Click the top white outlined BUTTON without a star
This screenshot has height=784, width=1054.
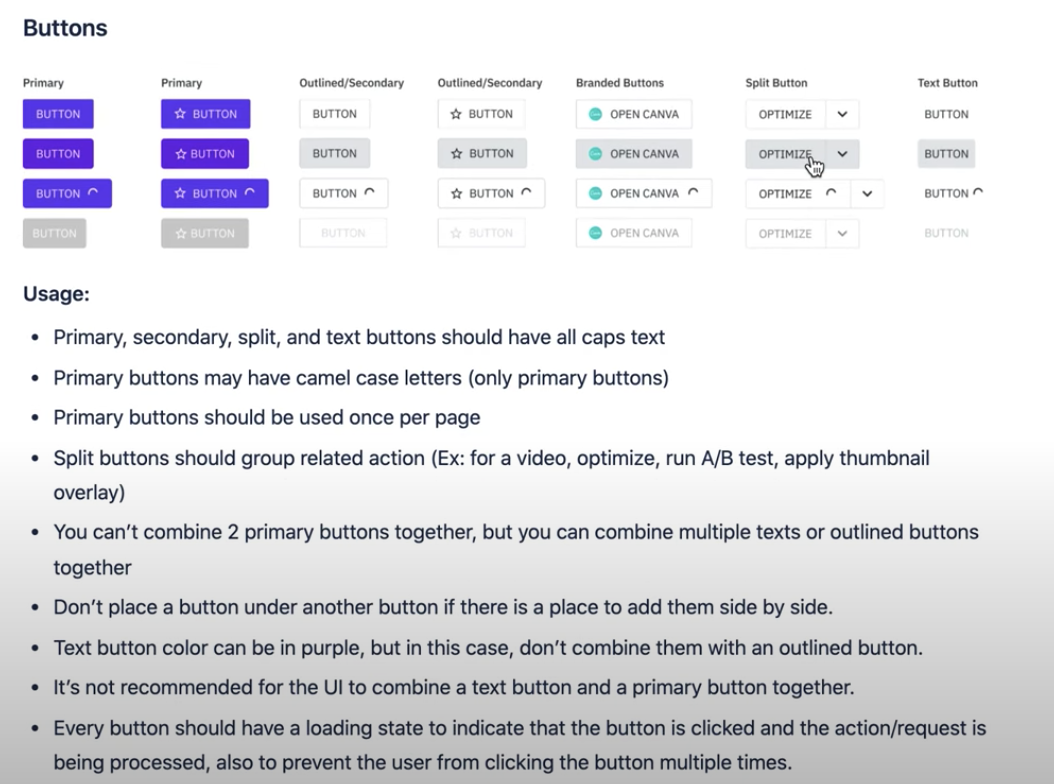pos(334,114)
